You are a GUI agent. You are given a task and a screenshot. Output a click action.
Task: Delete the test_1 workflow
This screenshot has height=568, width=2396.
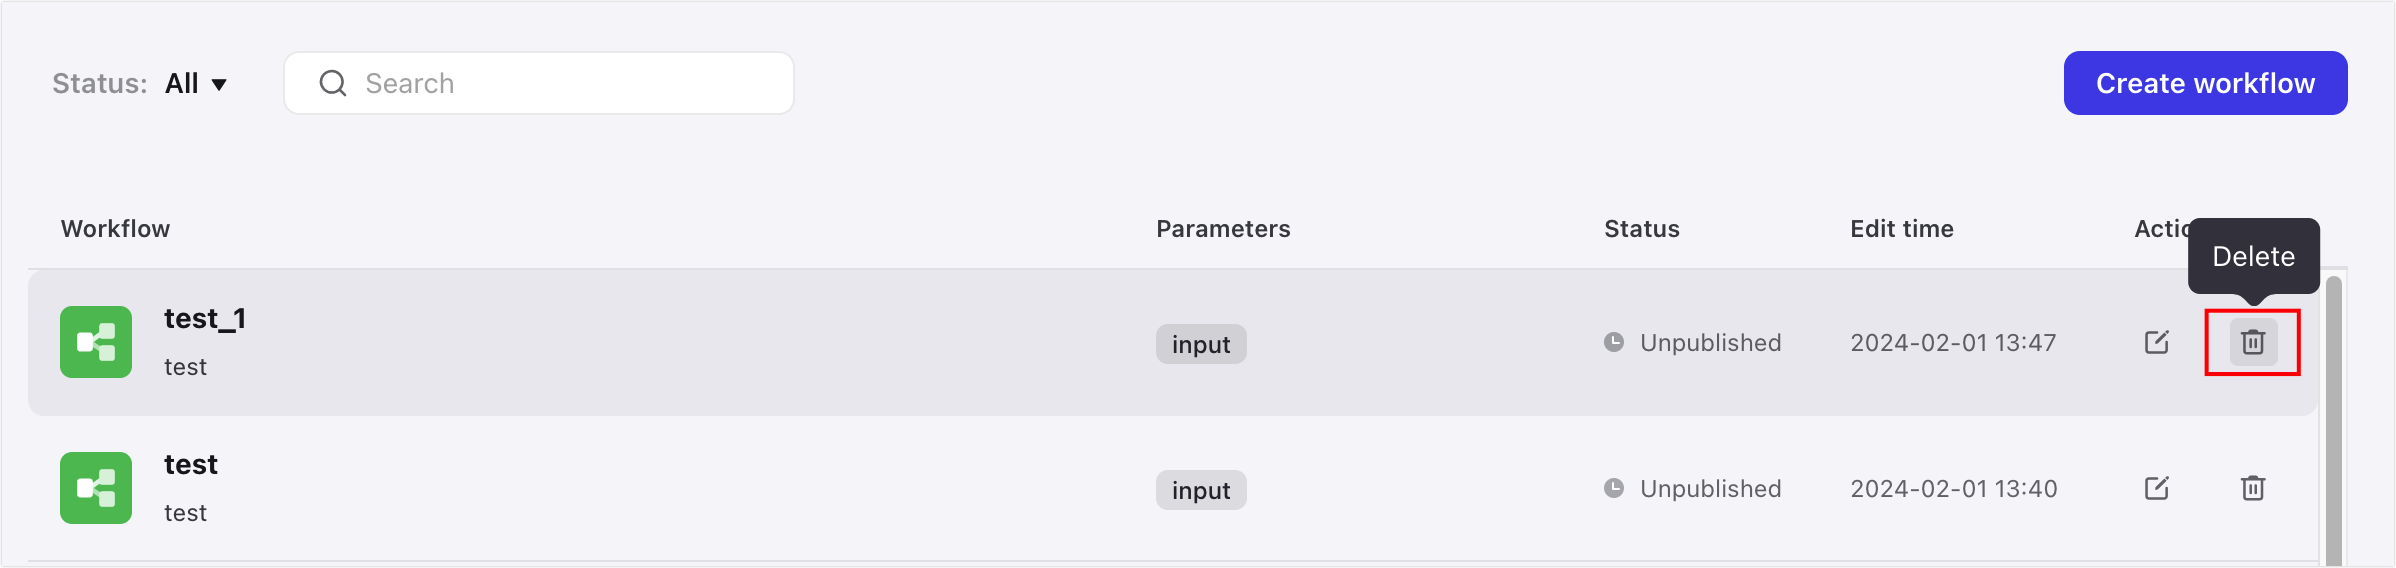click(x=2253, y=342)
